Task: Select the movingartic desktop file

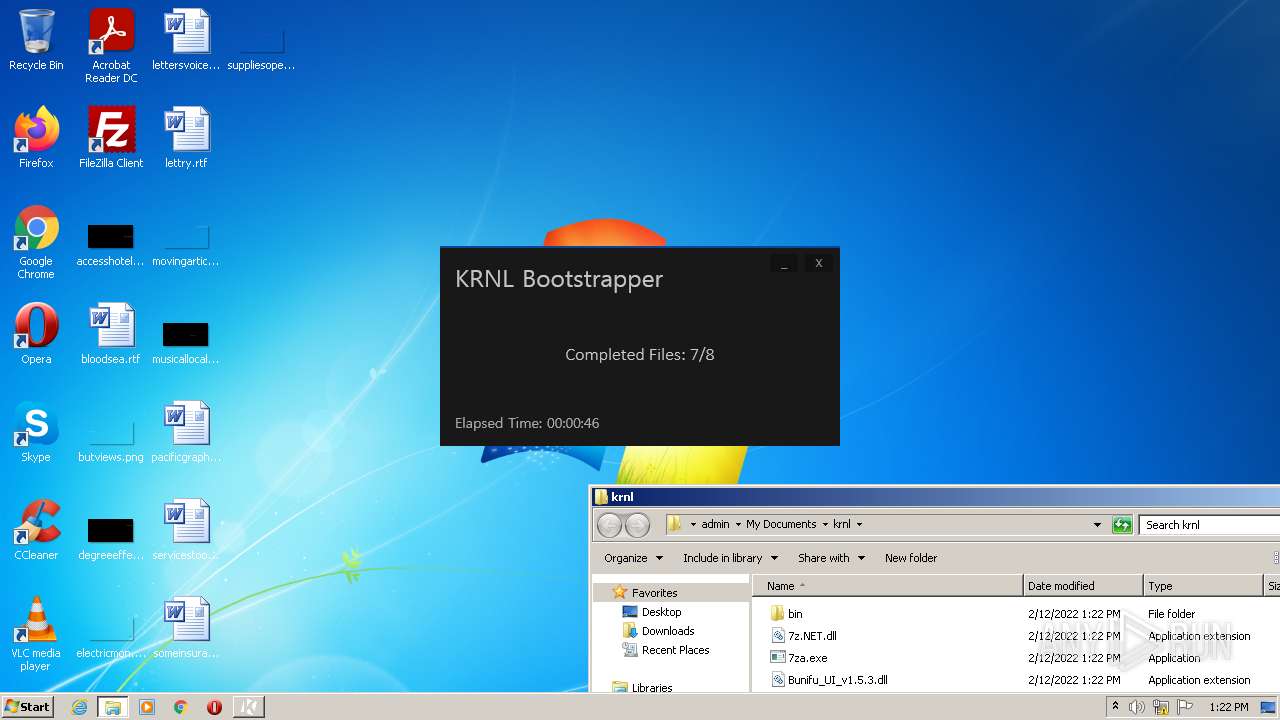Action: coord(186,246)
